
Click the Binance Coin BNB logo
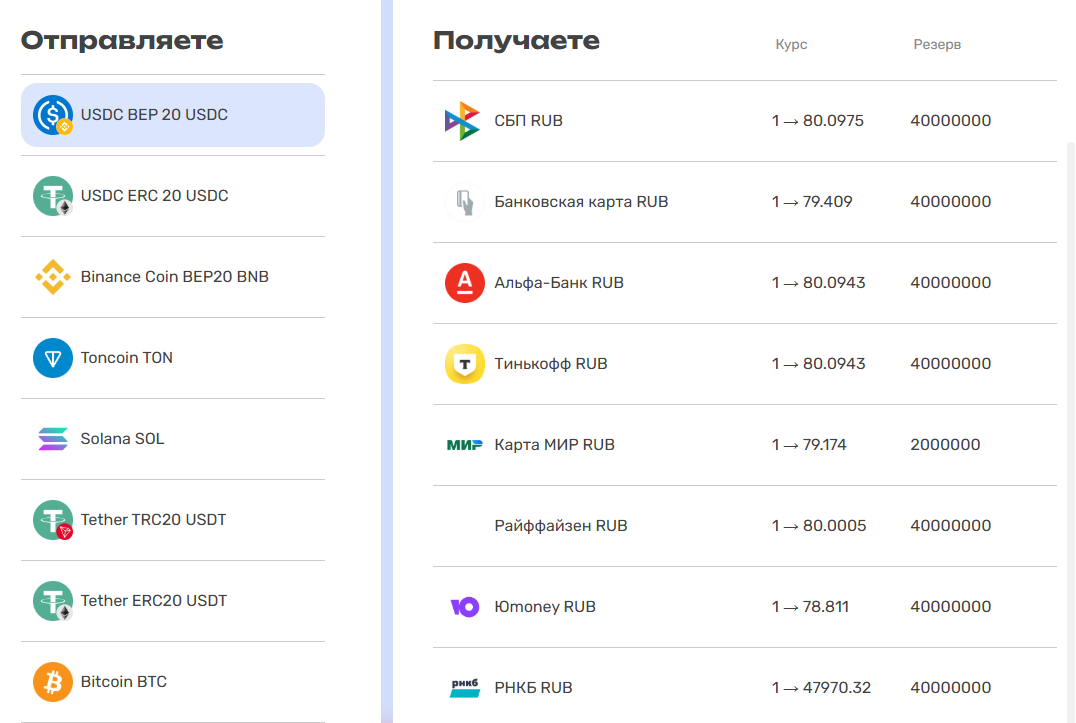(52, 277)
